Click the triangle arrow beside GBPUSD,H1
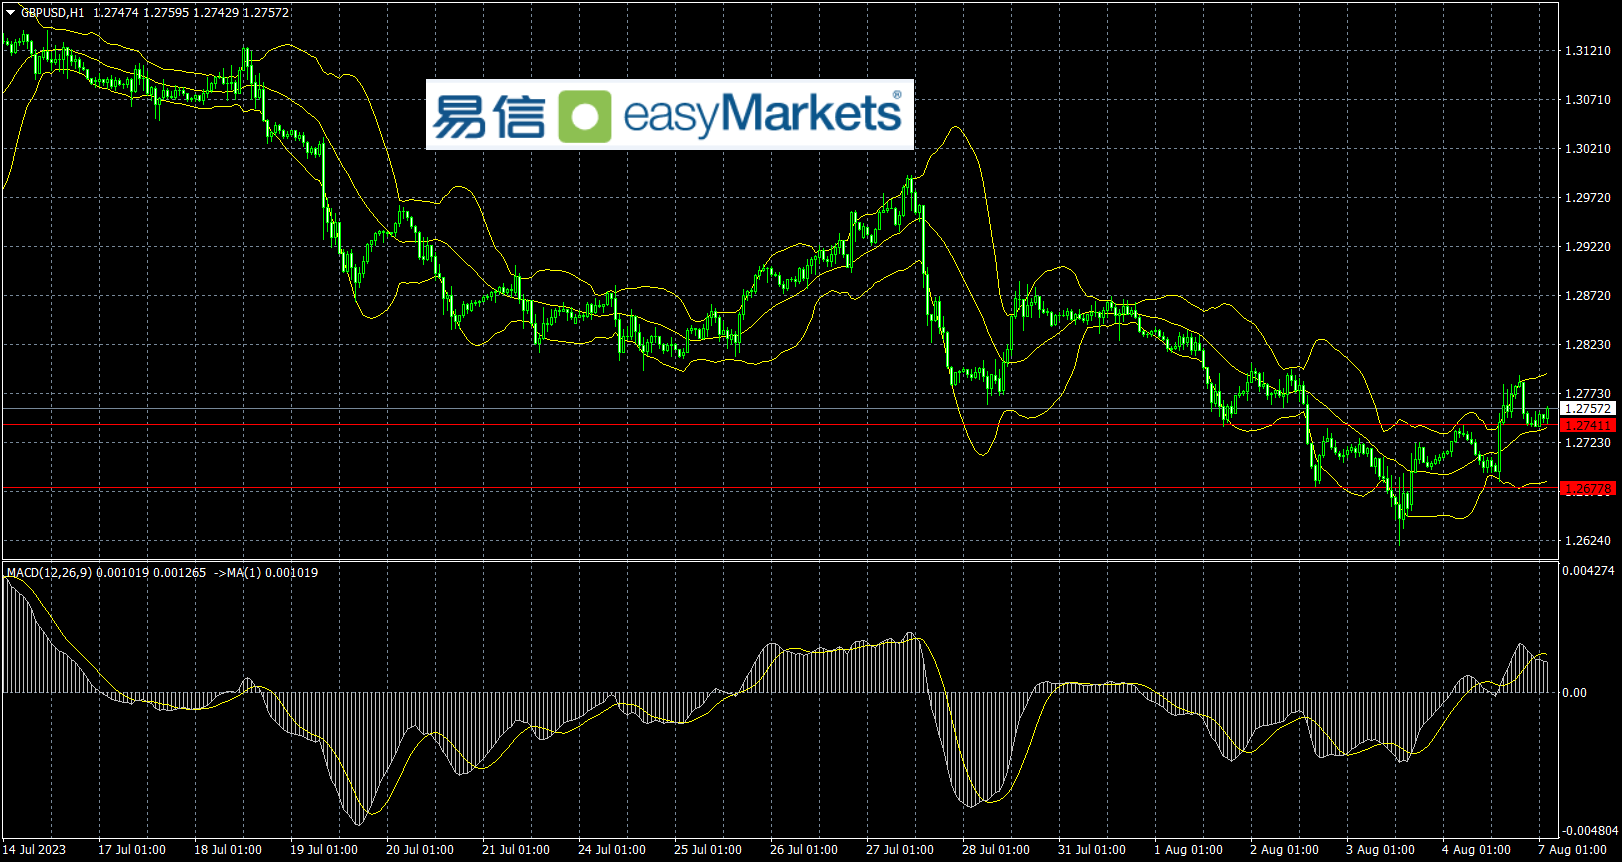The height and width of the screenshot is (862, 1622). [x=11, y=13]
